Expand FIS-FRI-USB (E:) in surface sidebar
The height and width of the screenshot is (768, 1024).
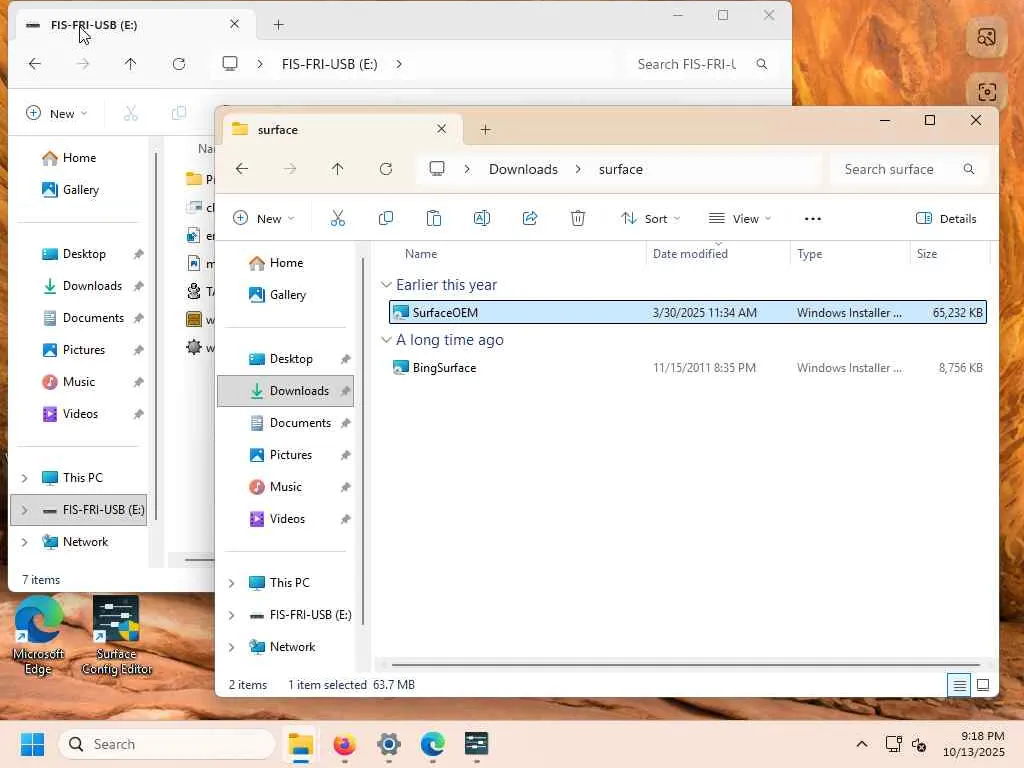pyautogui.click(x=231, y=615)
